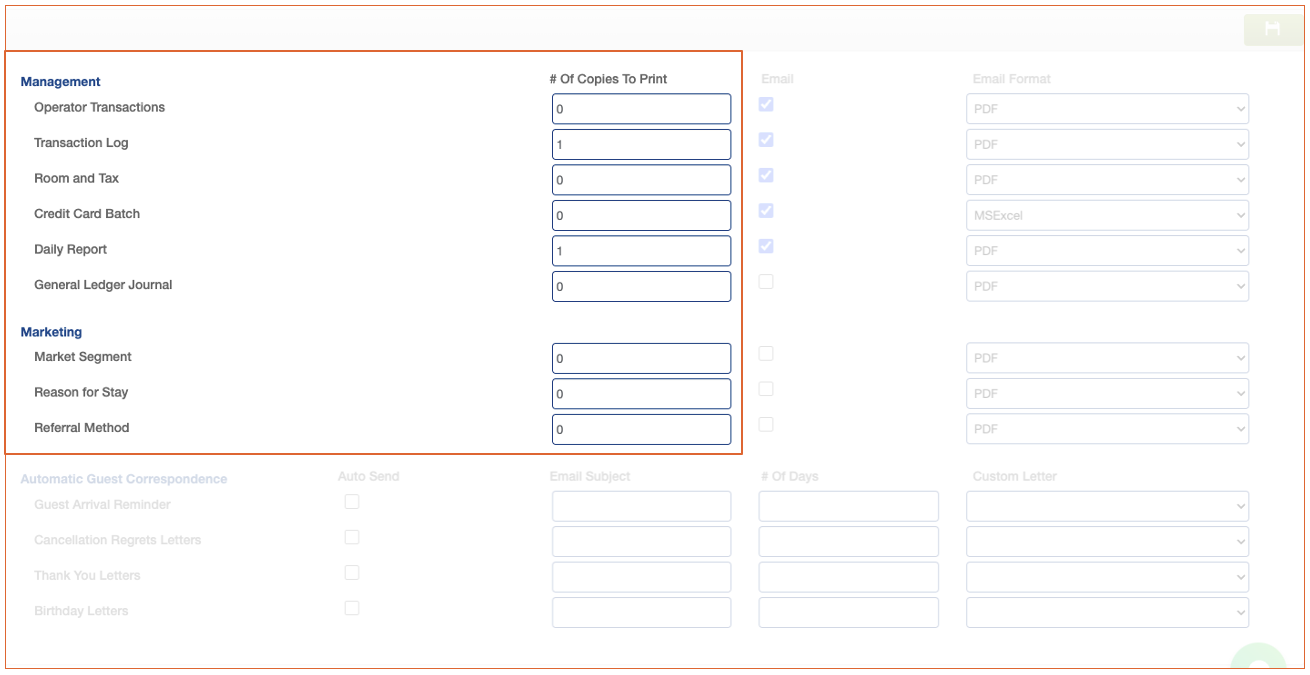Click the # Of Days field for Birthday Letters
Image resolution: width=1310 pixels, height=675 pixels.
click(848, 612)
